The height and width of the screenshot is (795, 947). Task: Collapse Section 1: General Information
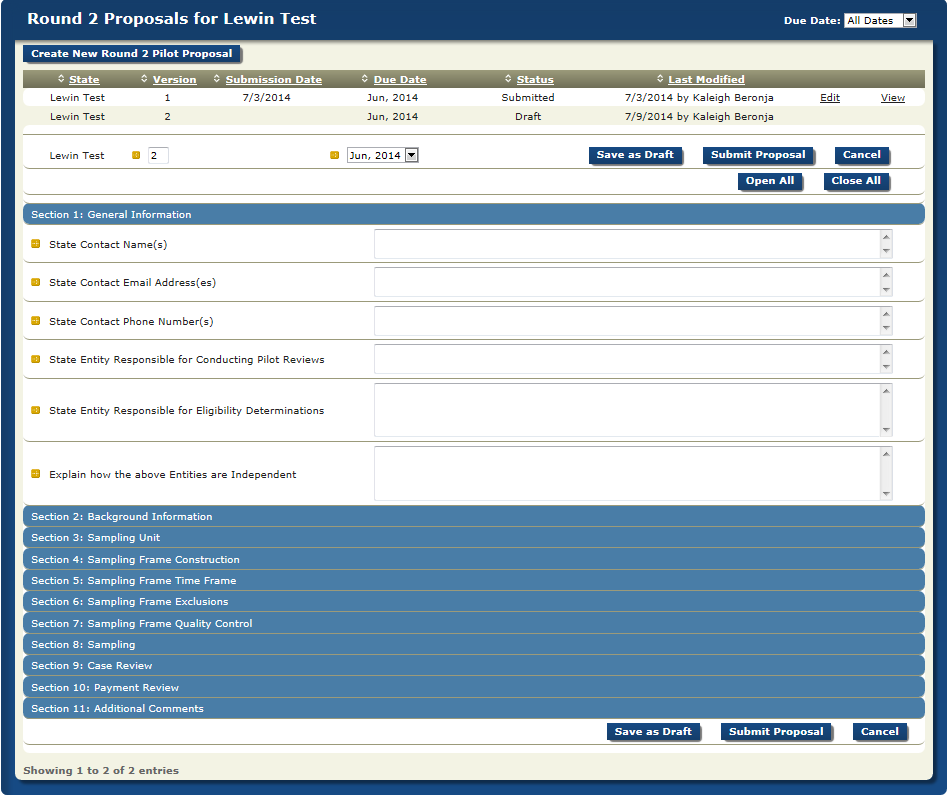click(x=474, y=214)
